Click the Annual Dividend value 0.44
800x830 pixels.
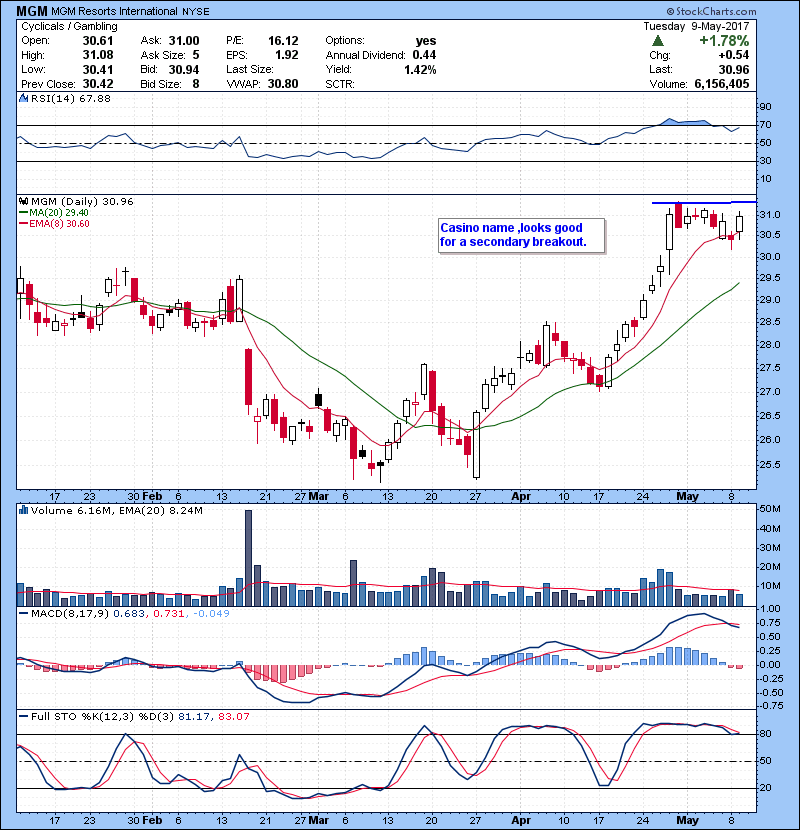coord(424,55)
